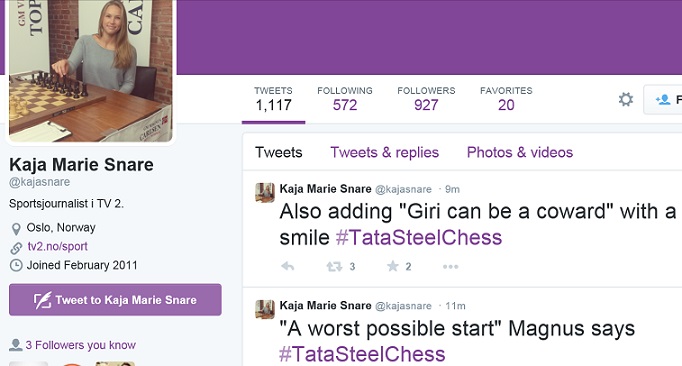Favorite the Giri tweet with the star icon
The image size is (682, 366).
click(x=393, y=266)
